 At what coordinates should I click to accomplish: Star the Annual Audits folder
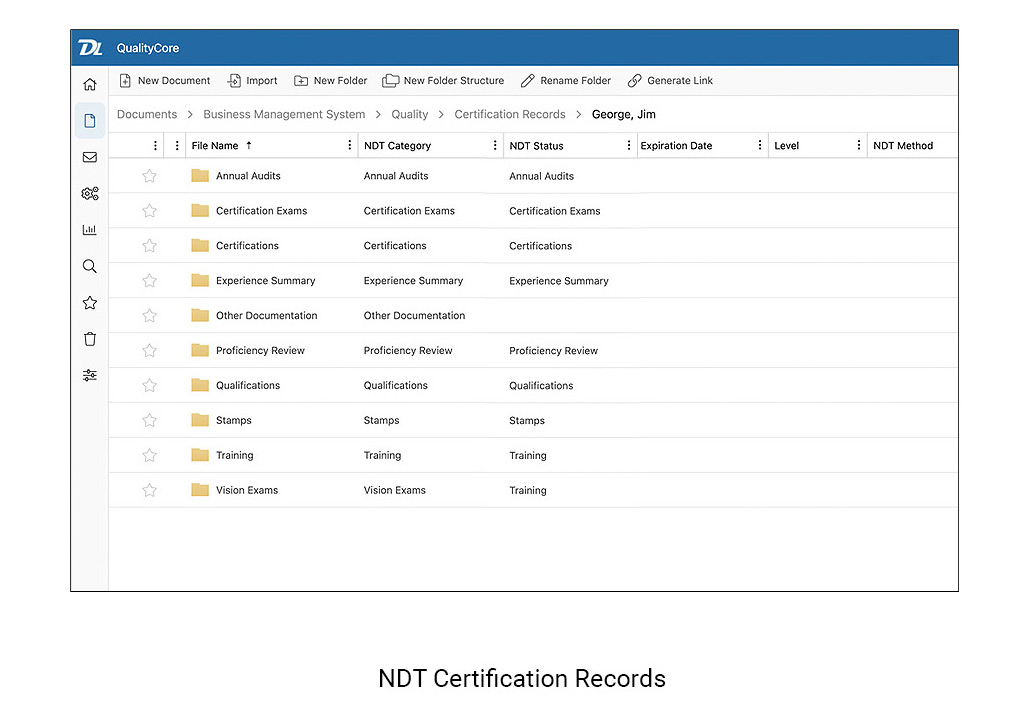(x=150, y=176)
